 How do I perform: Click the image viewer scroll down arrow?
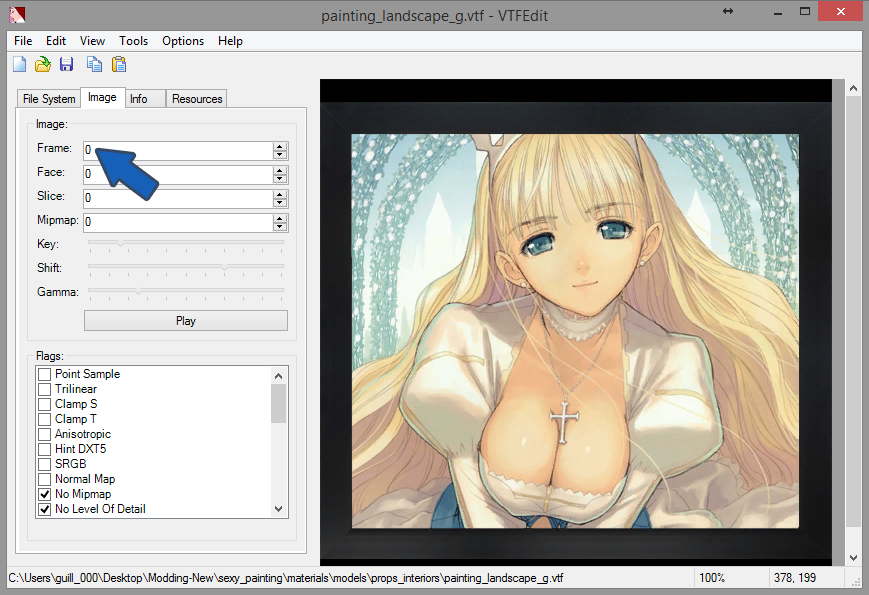pyautogui.click(x=853, y=557)
